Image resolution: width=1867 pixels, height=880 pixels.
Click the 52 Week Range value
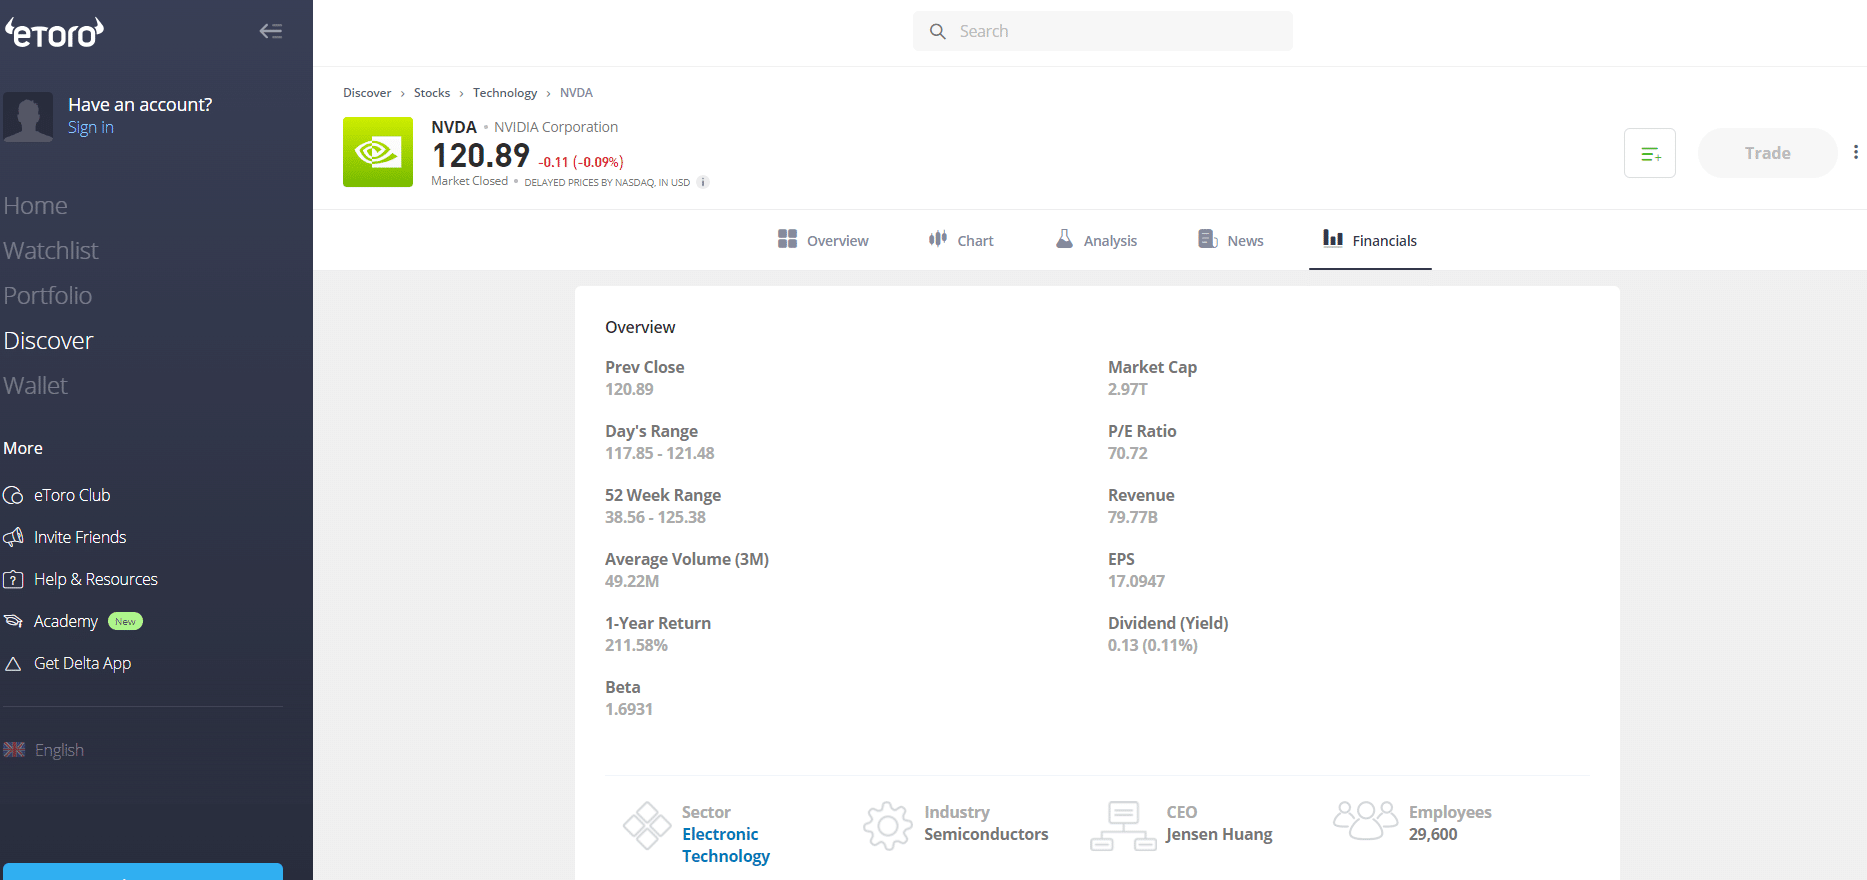[655, 517]
